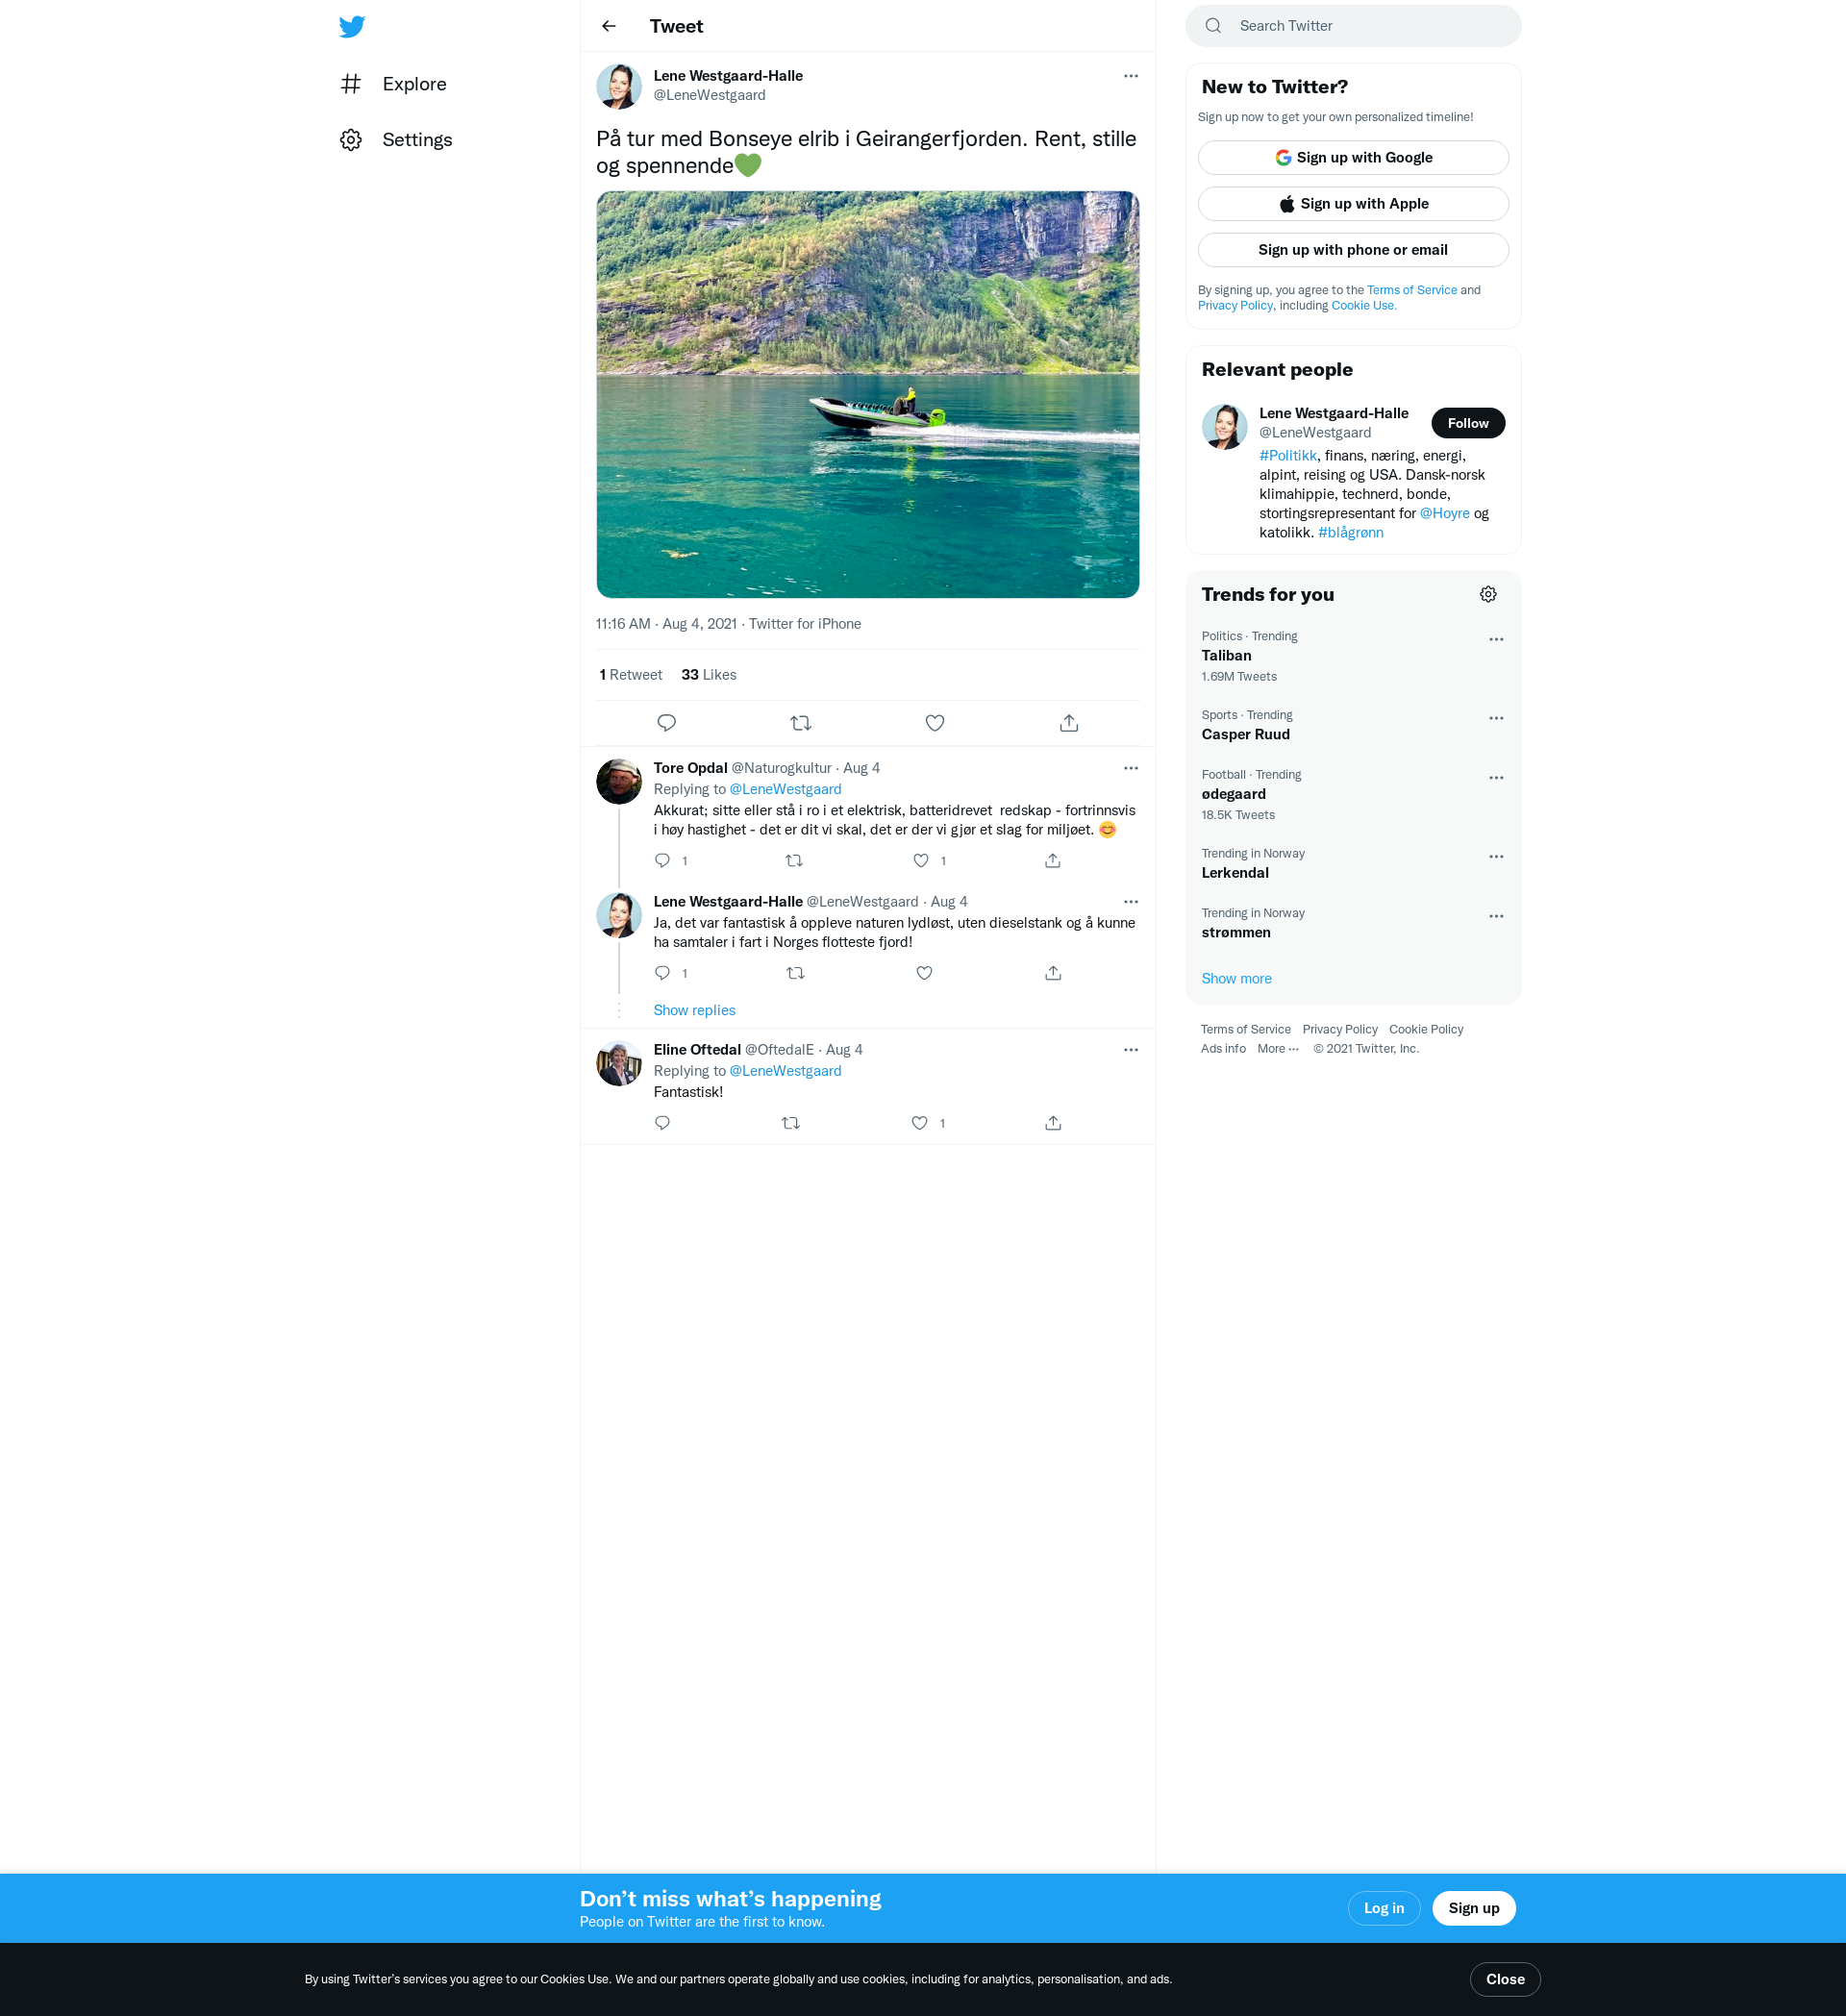Share Eline Oftedal's reply
This screenshot has width=1846, height=2016.
[x=1052, y=1123]
